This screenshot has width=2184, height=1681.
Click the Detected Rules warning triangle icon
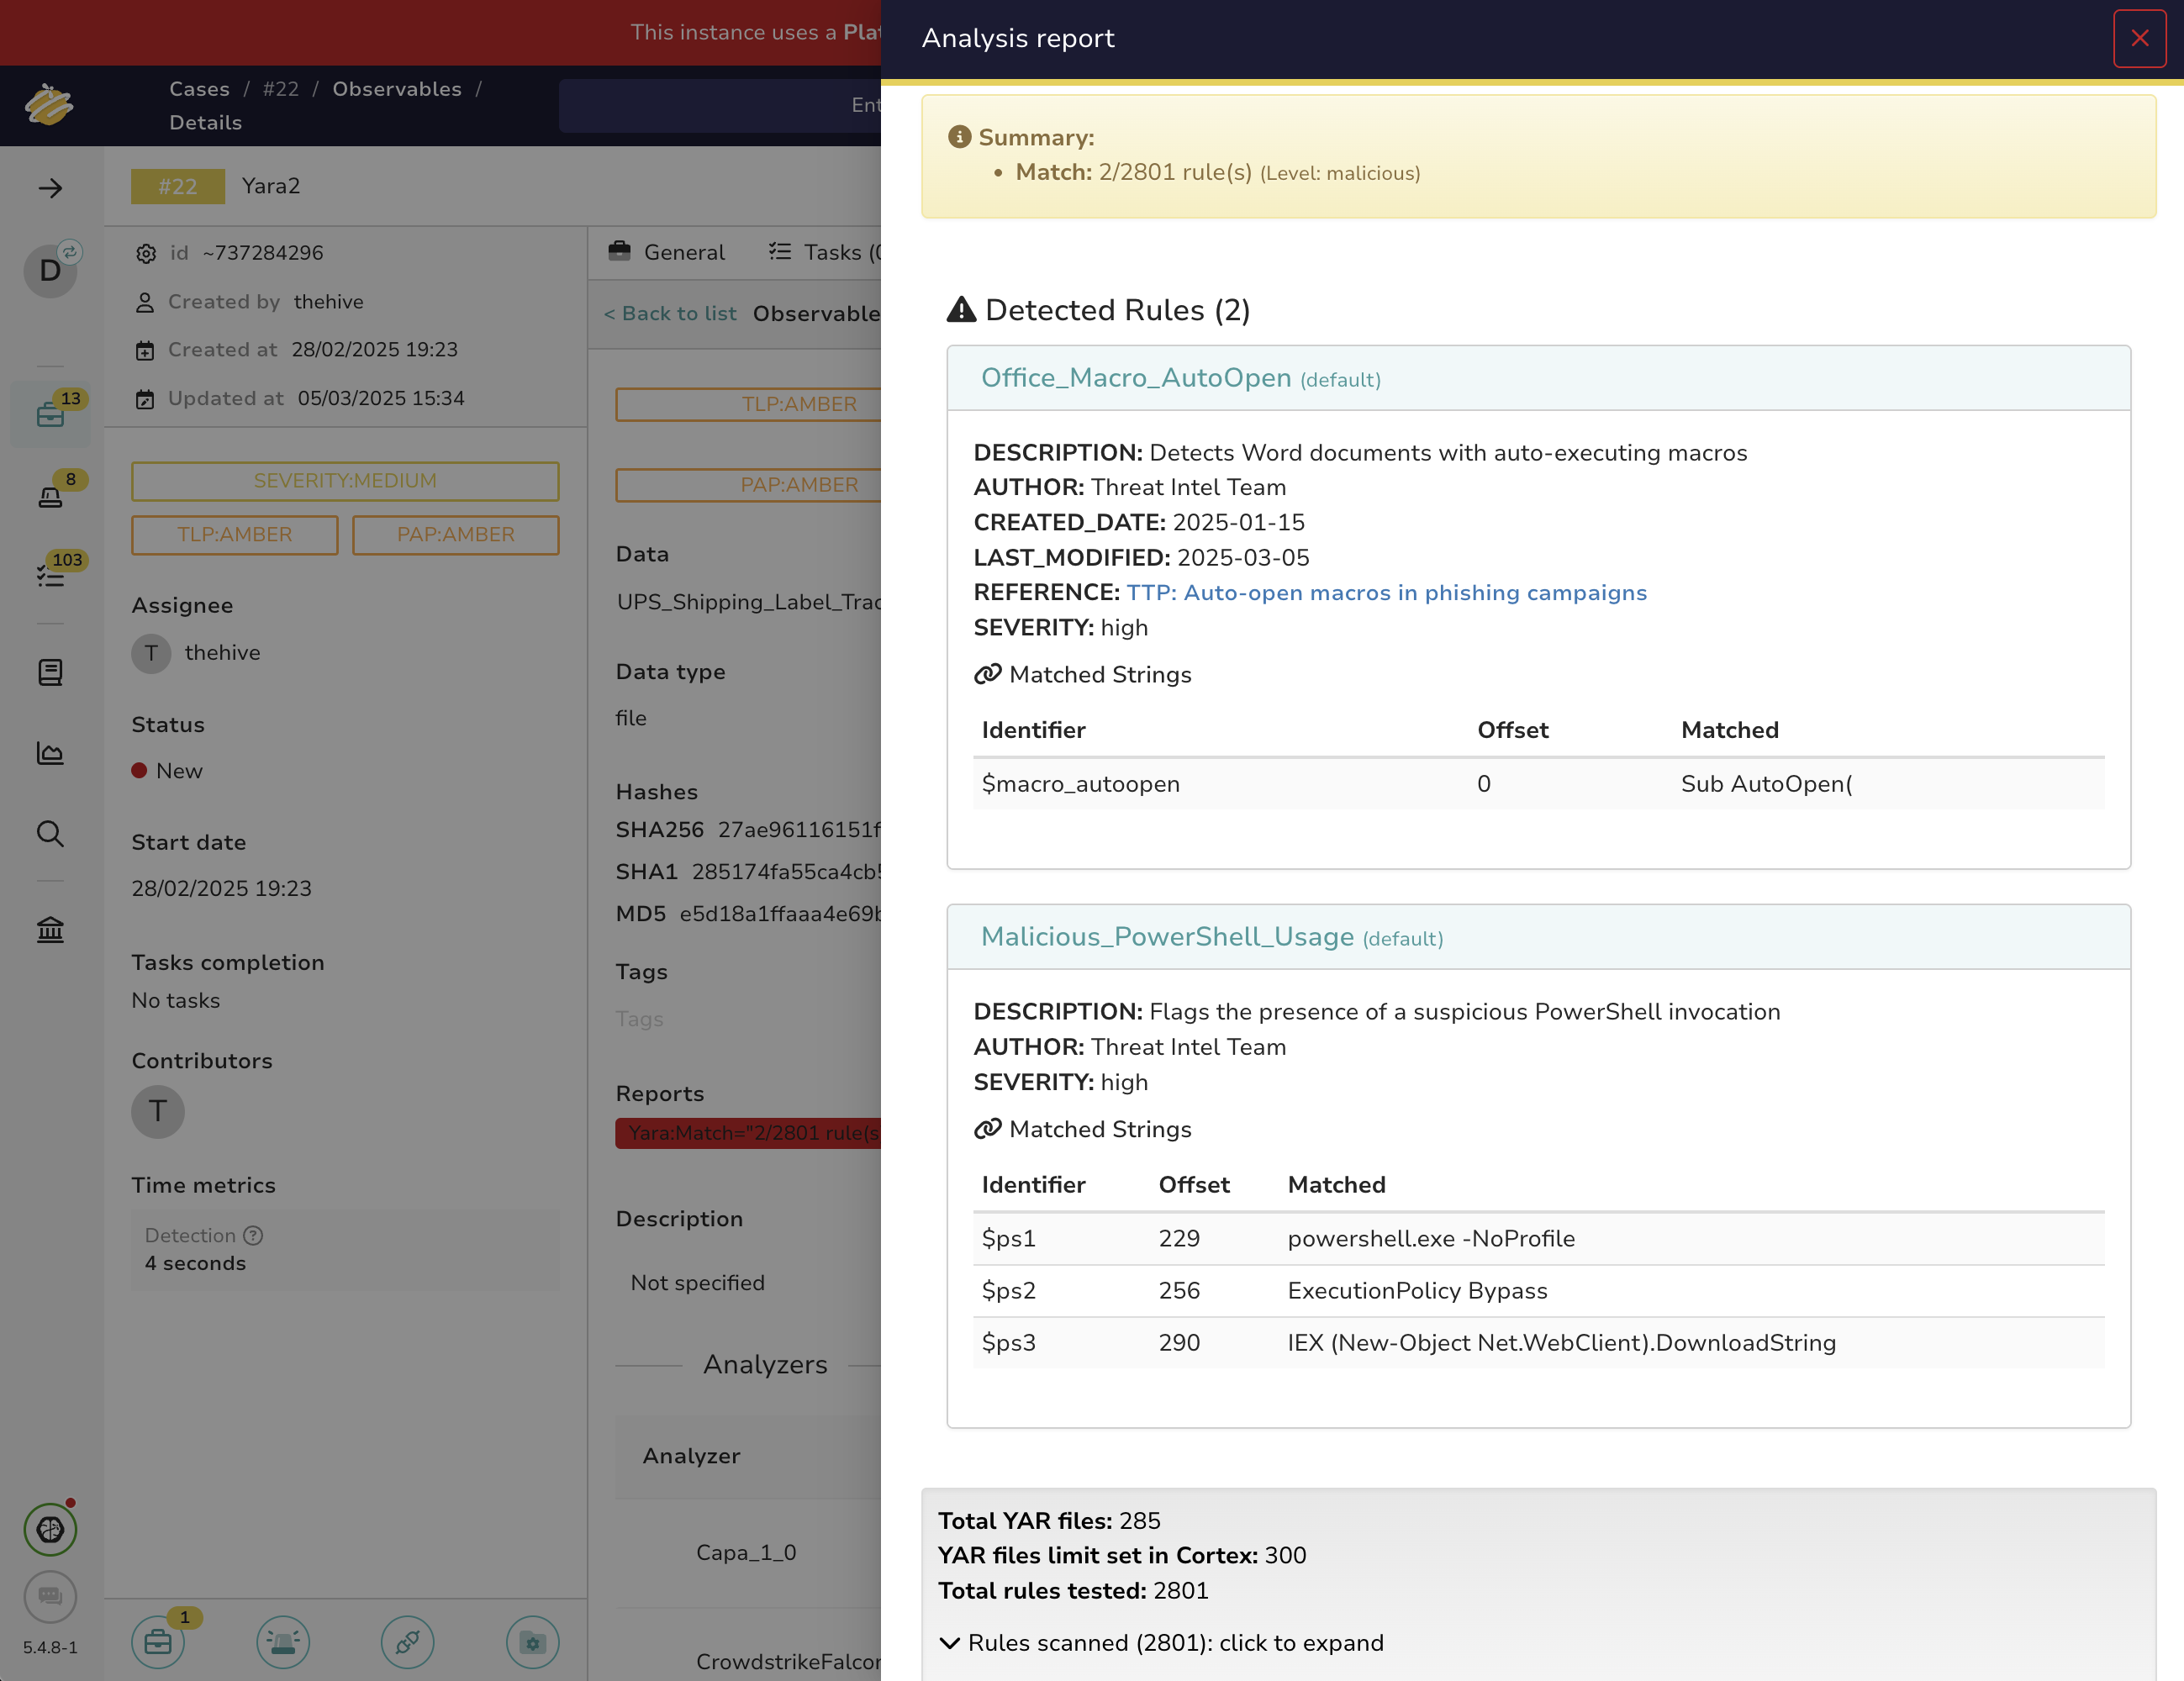pos(961,310)
